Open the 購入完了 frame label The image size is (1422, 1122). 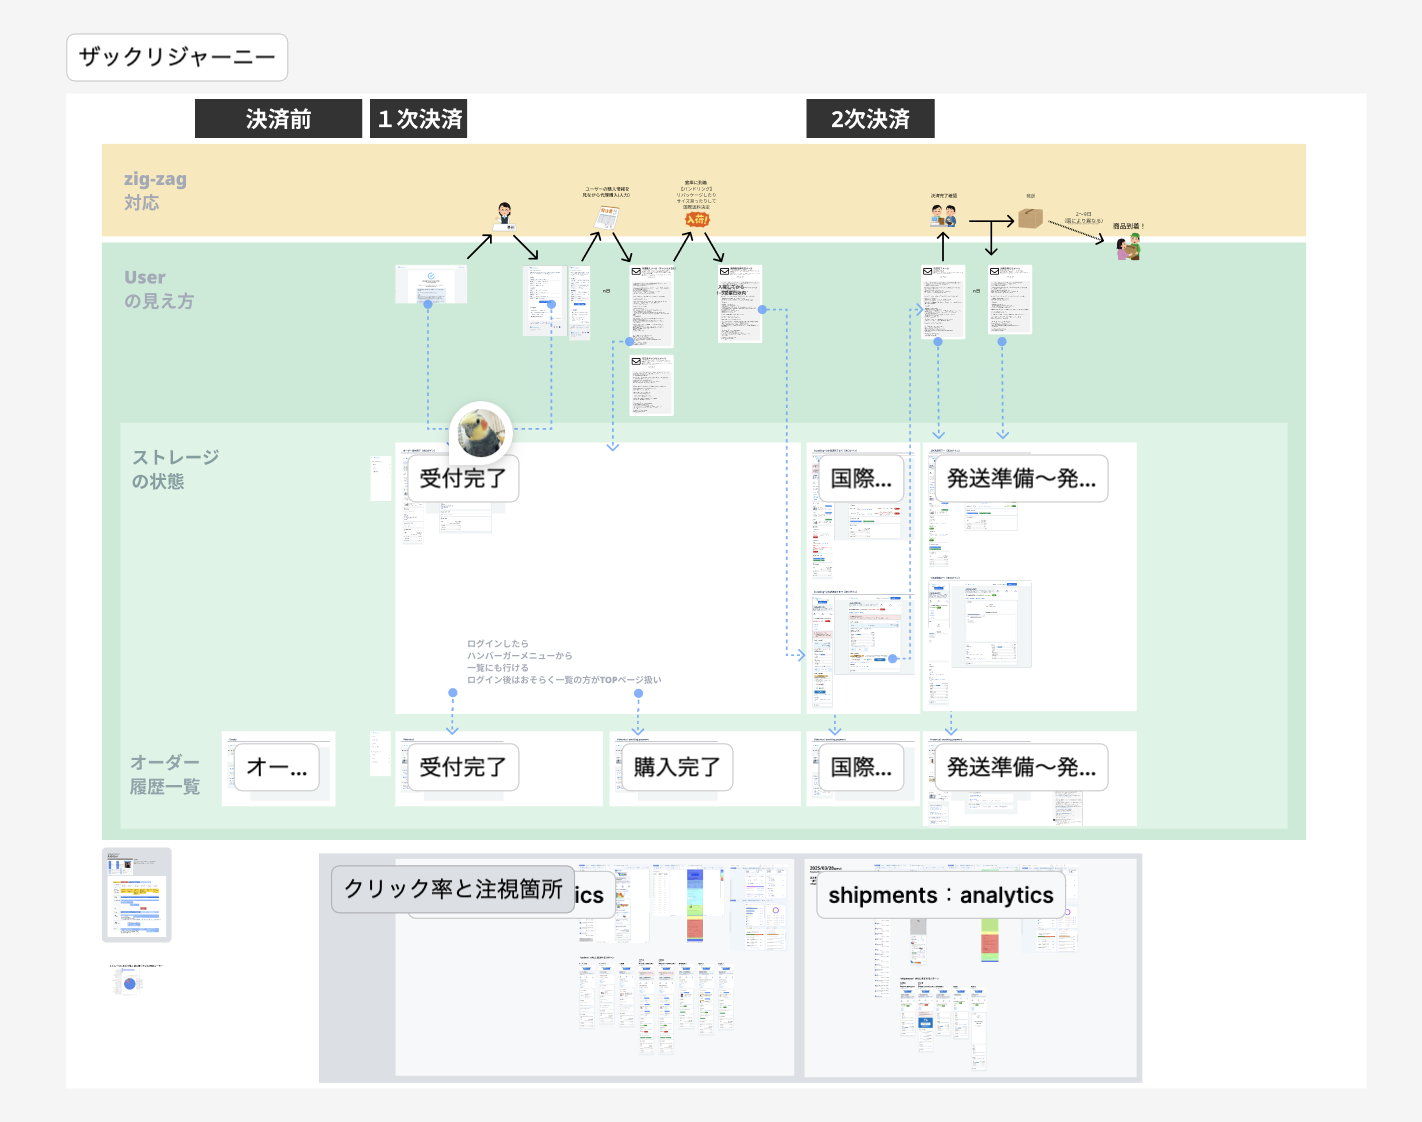tap(676, 767)
